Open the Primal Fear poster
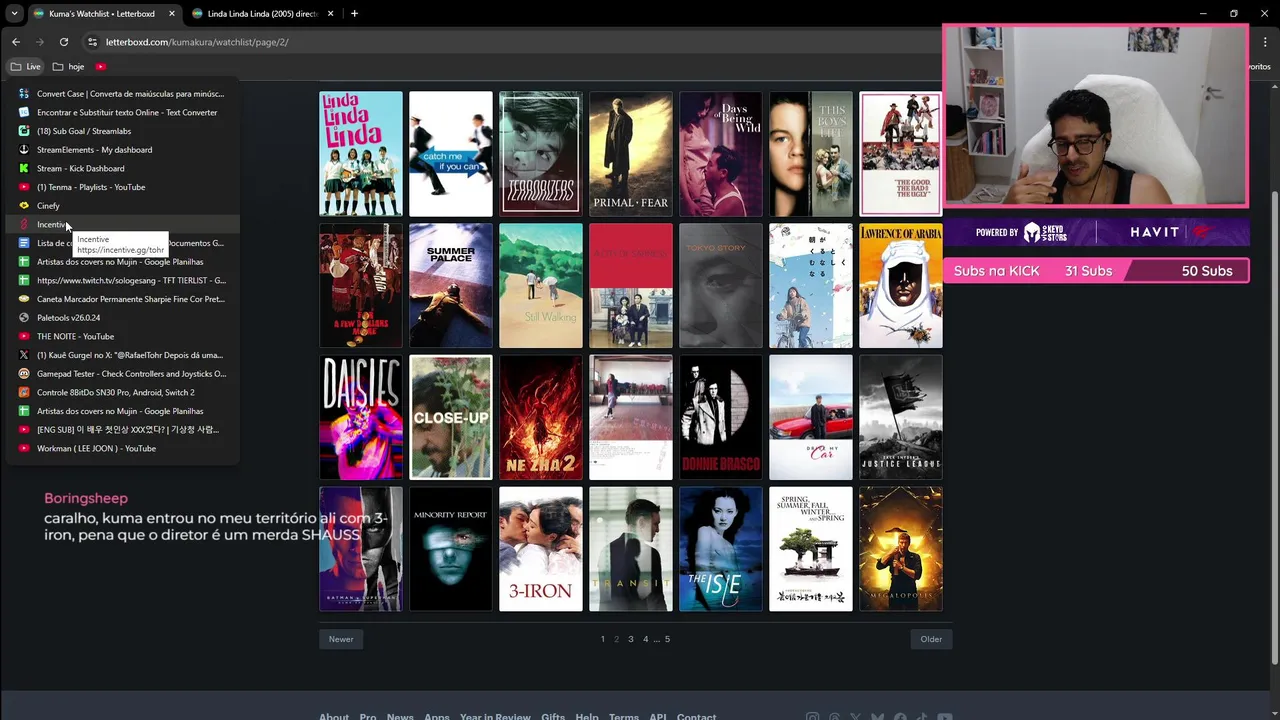The width and height of the screenshot is (1280, 720). [x=631, y=154]
